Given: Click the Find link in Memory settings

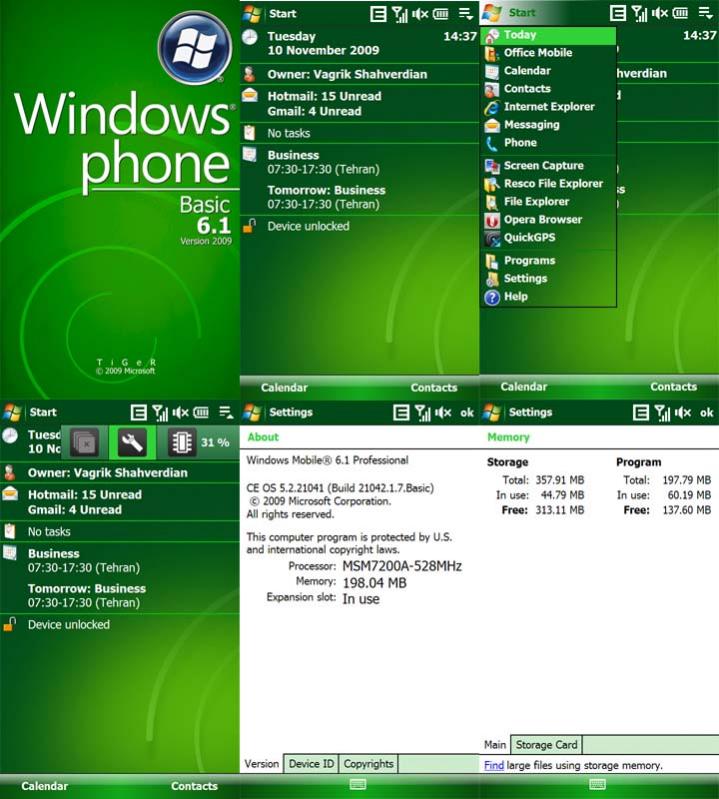Looking at the screenshot, I should click(x=494, y=765).
